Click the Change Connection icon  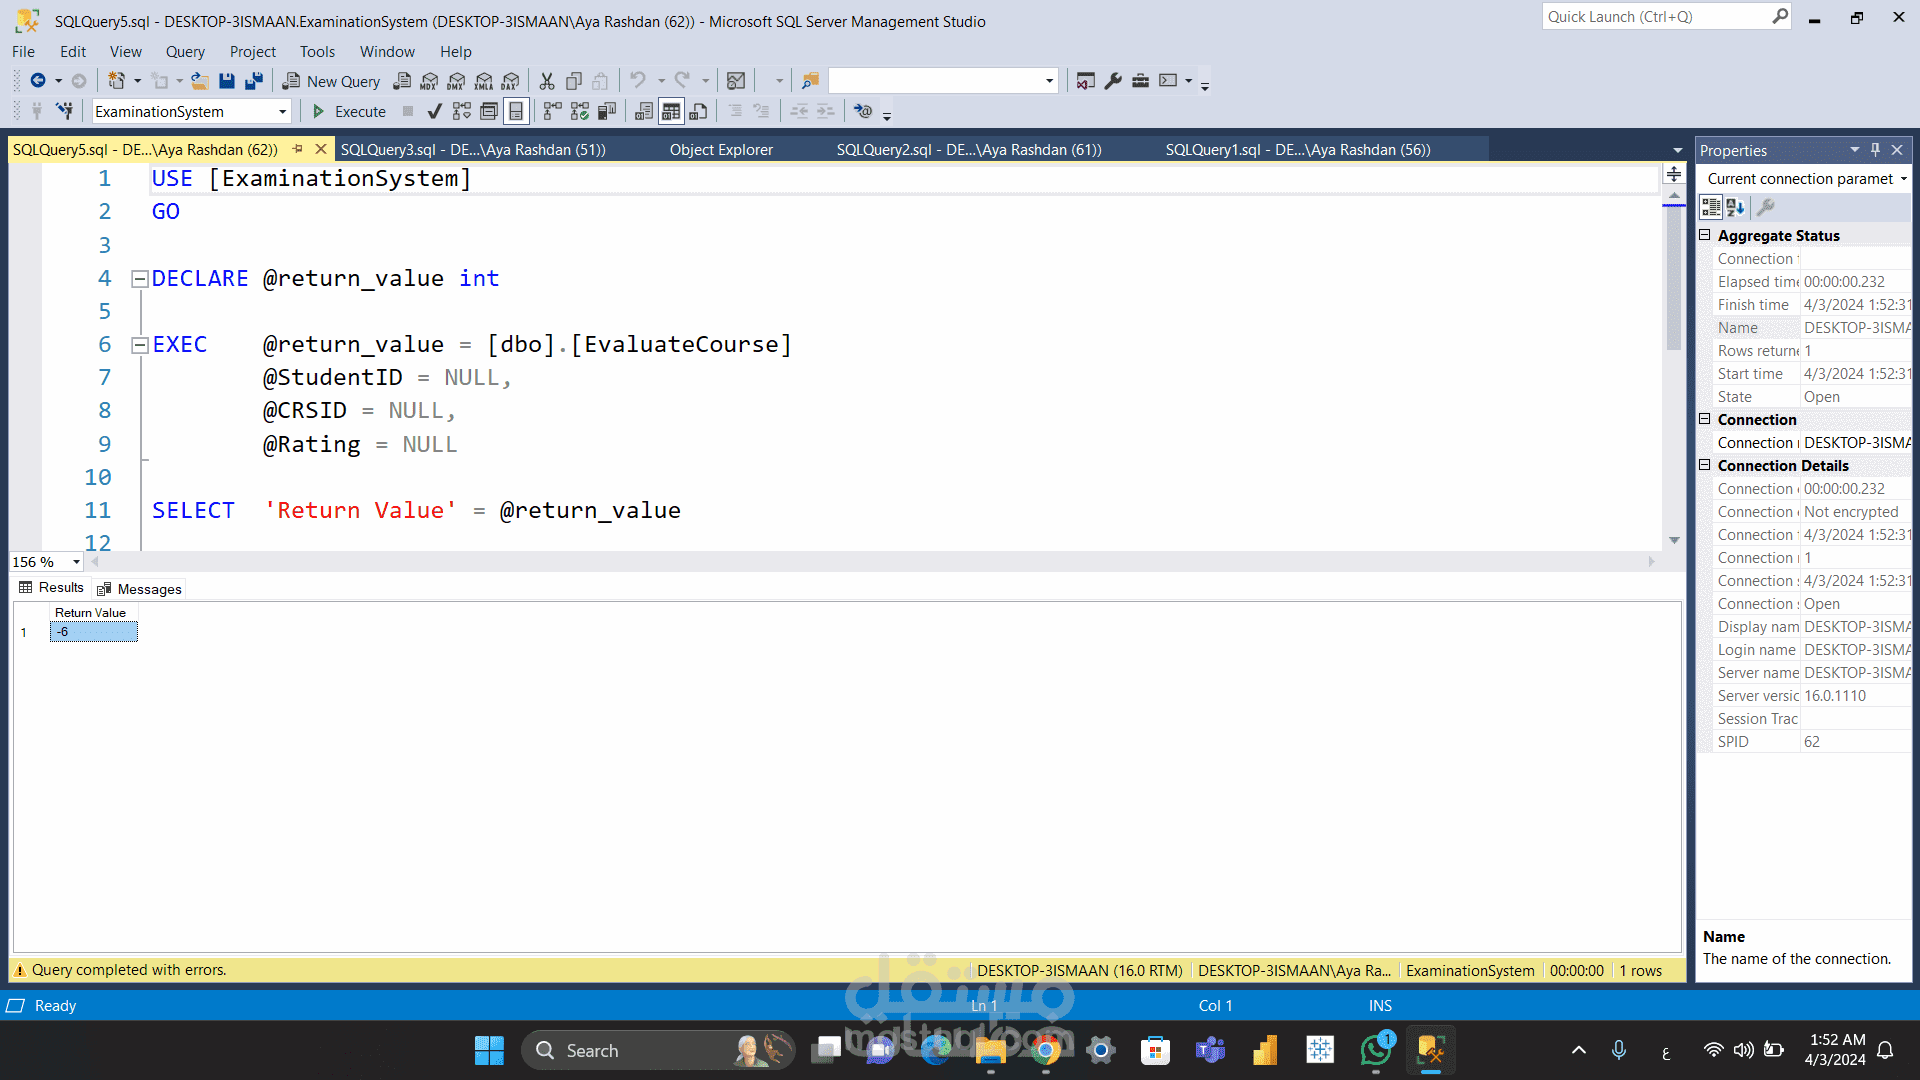click(x=64, y=111)
